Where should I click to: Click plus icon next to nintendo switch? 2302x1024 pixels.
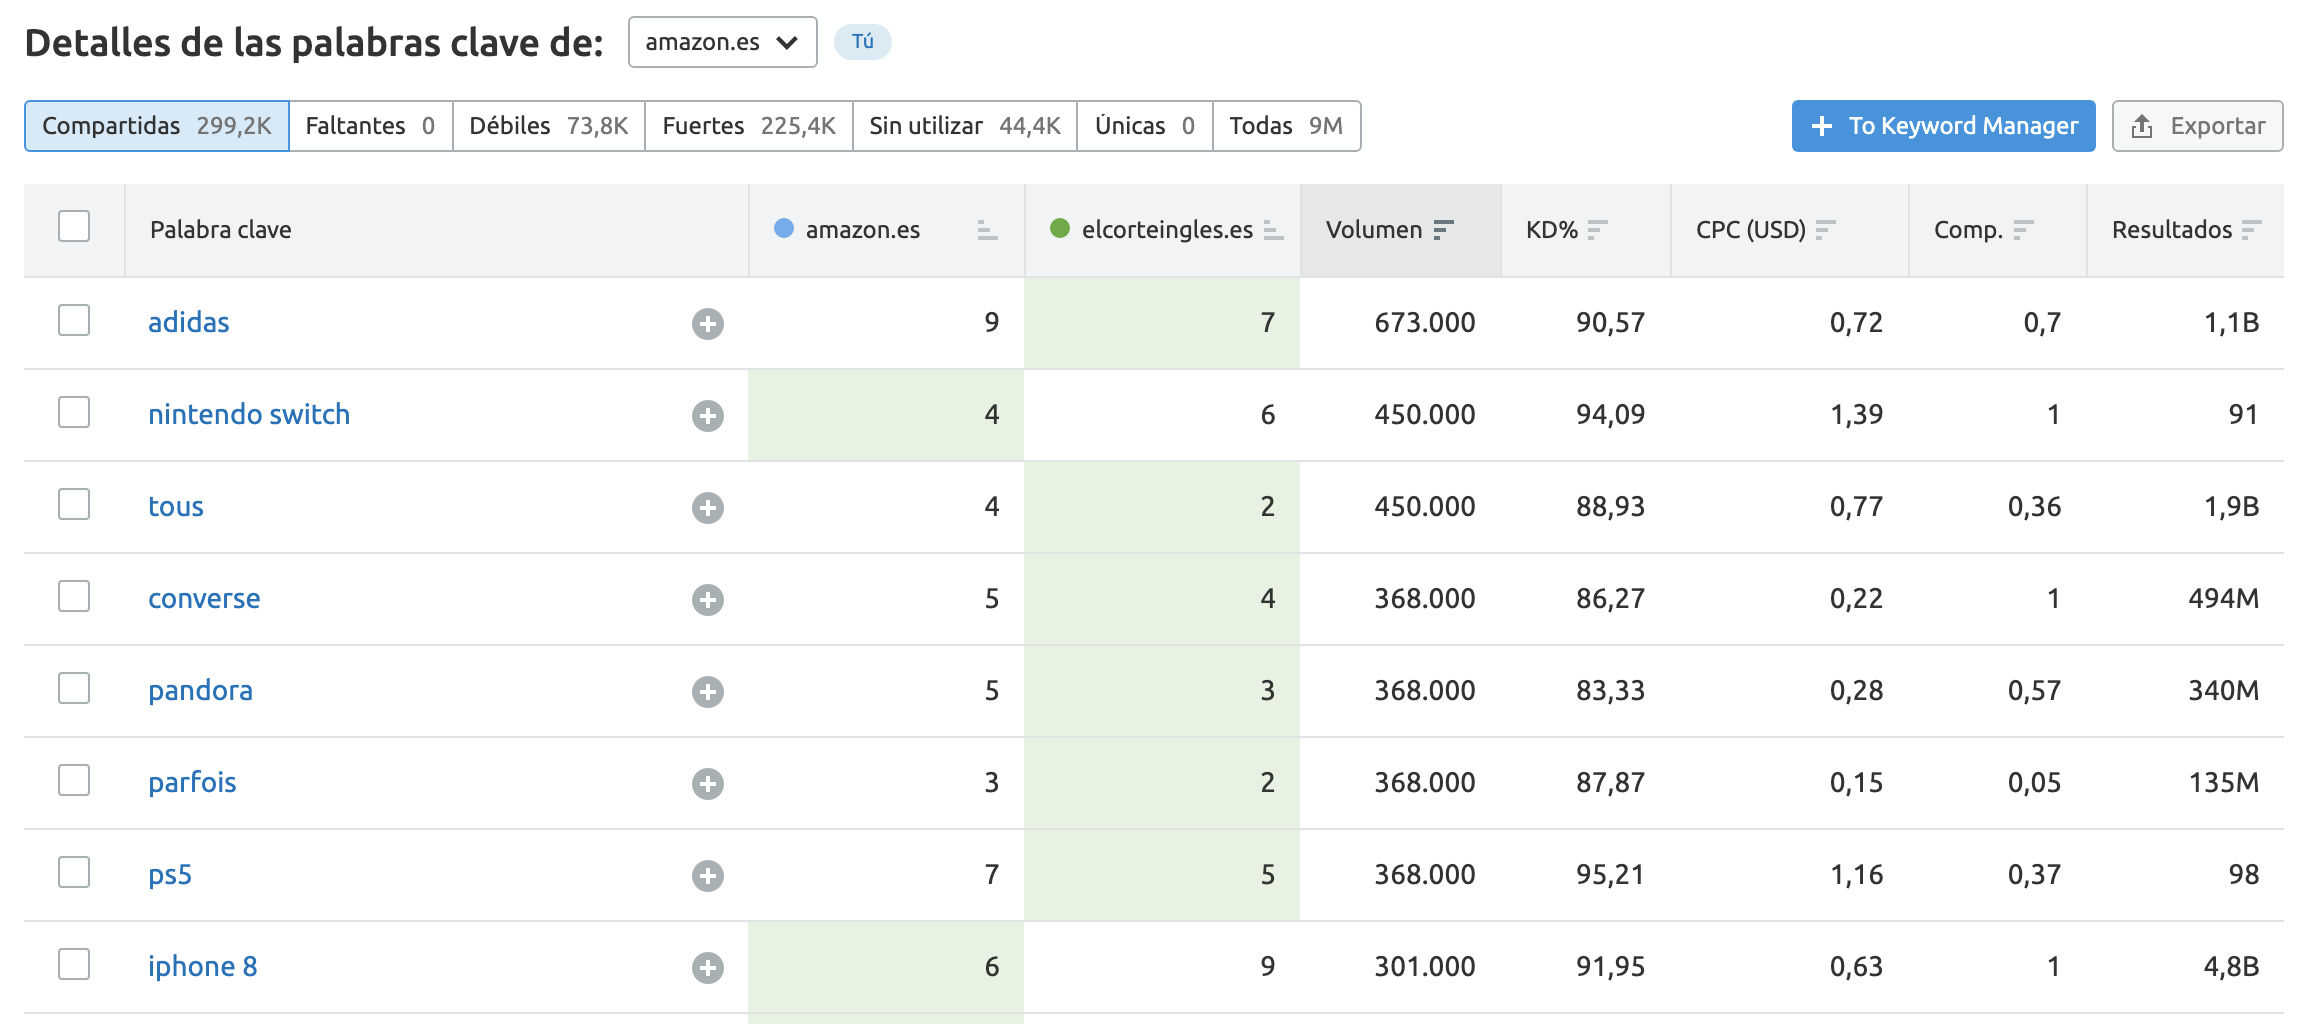pos(708,415)
